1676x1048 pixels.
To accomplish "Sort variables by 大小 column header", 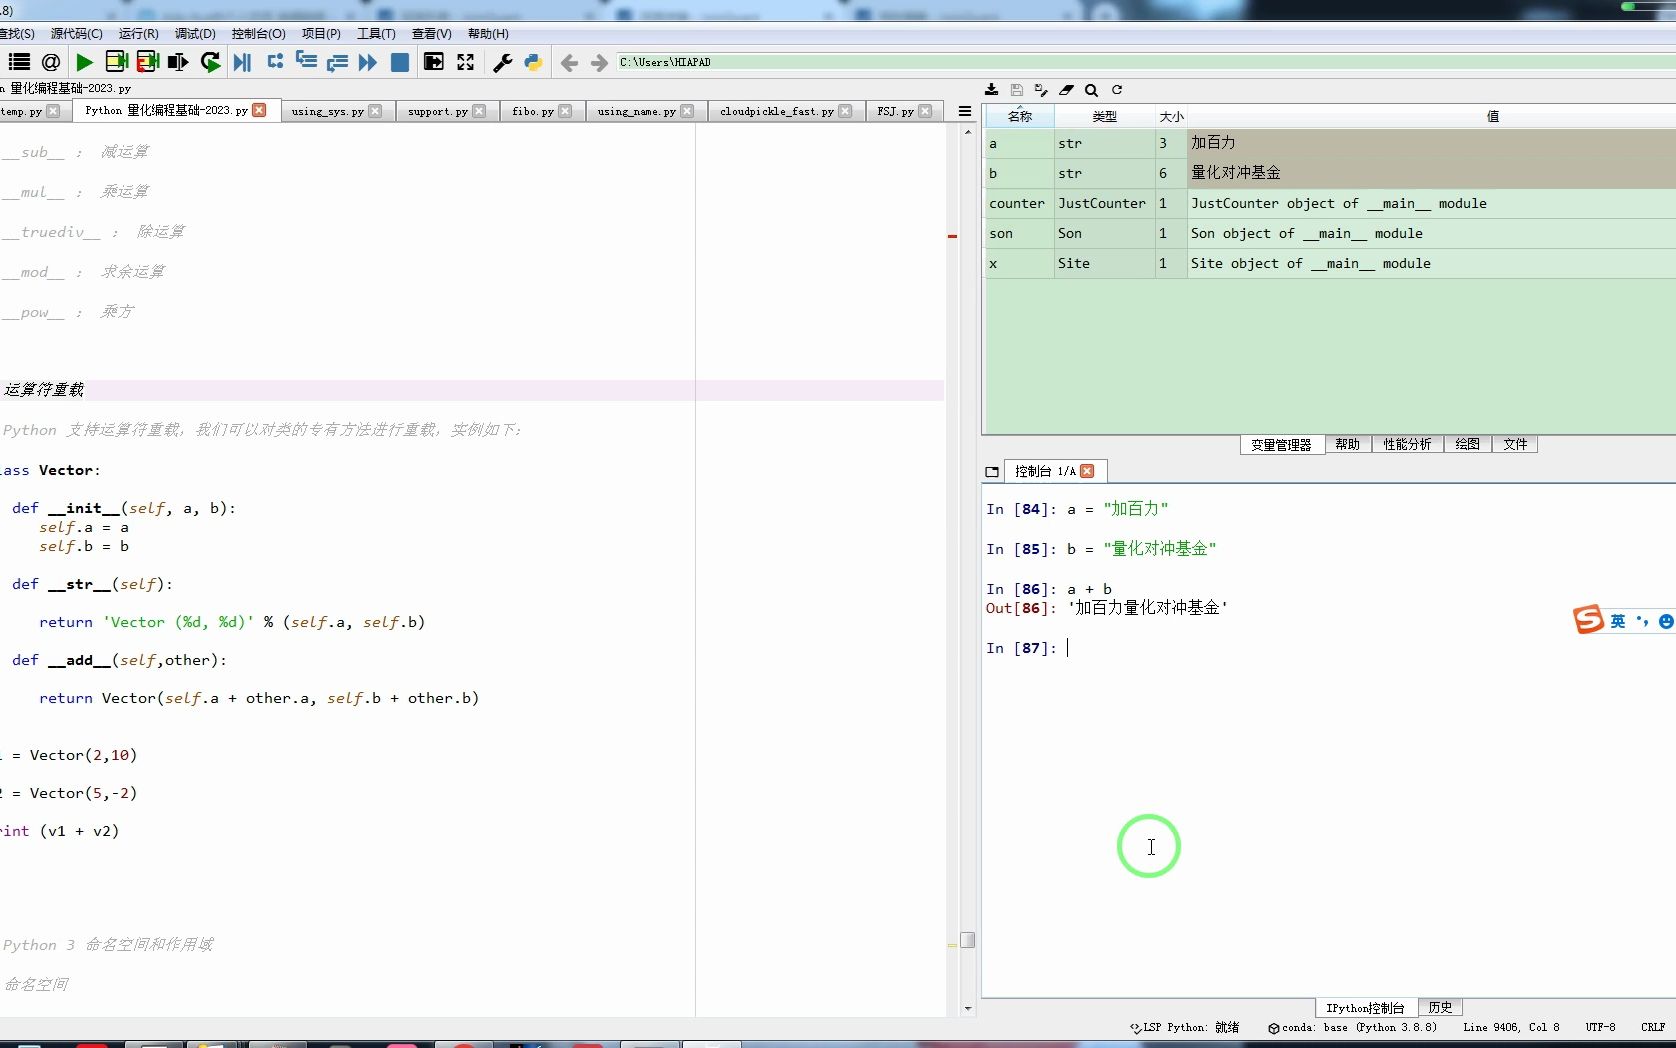I will pos(1172,117).
